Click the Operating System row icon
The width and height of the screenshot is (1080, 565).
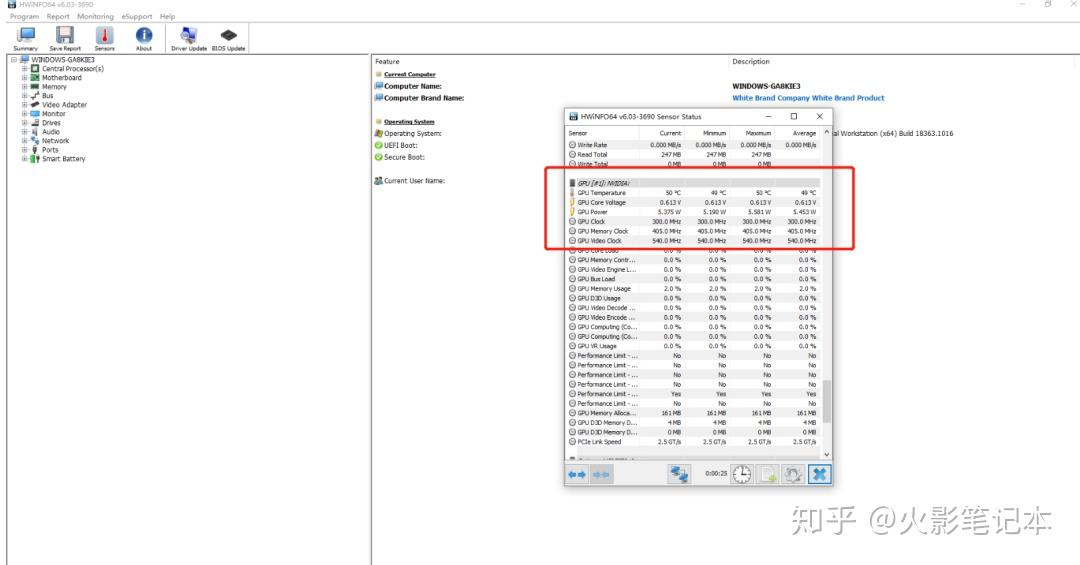pos(378,134)
